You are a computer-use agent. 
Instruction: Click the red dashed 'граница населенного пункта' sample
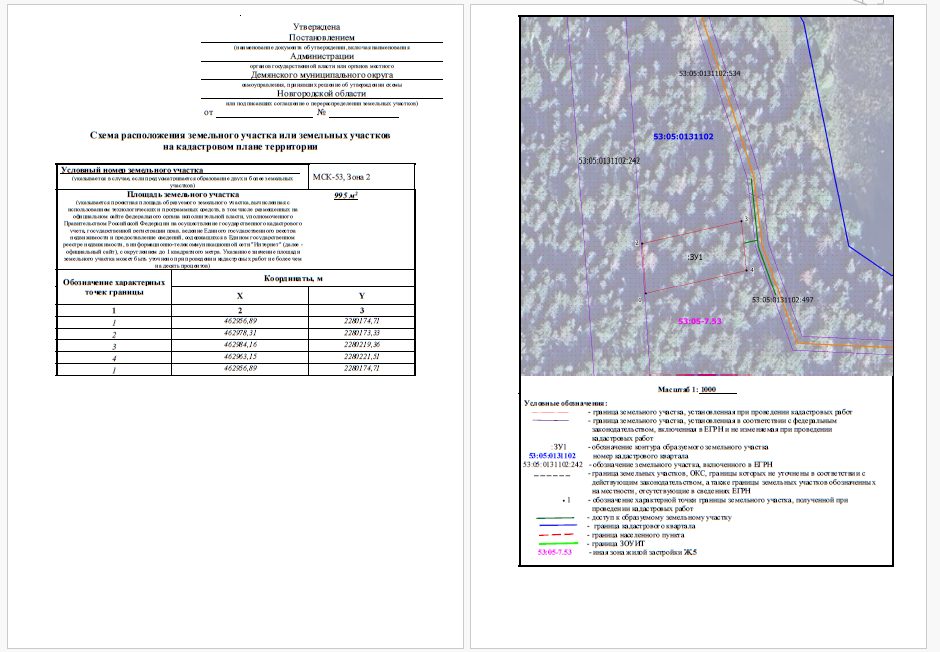pos(555,535)
